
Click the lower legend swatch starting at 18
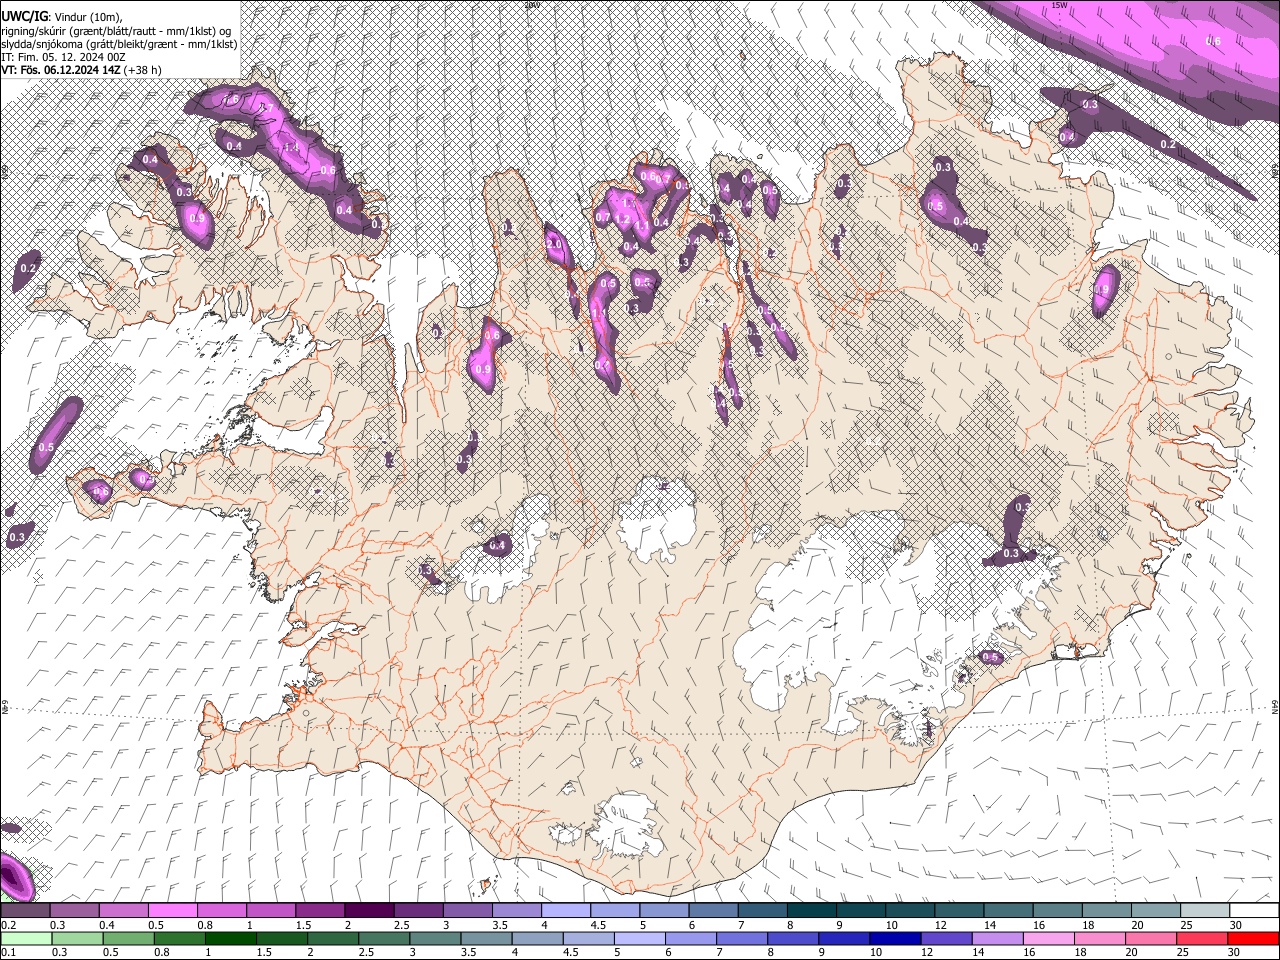[1098, 938]
